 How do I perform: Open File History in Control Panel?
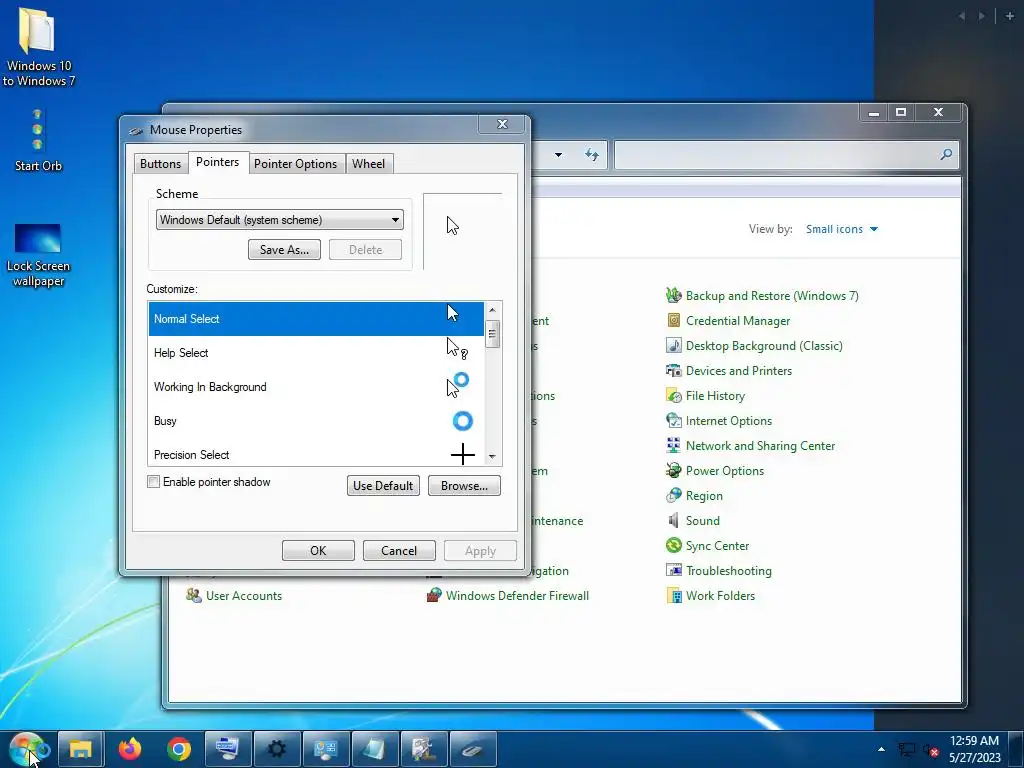pyautogui.click(x=714, y=396)
